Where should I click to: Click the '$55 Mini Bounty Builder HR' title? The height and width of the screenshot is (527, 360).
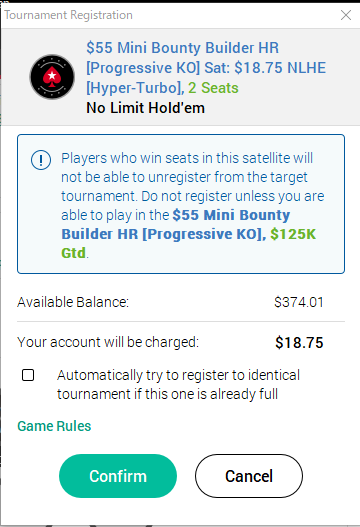pyautogui.click(x=183, y=48)
